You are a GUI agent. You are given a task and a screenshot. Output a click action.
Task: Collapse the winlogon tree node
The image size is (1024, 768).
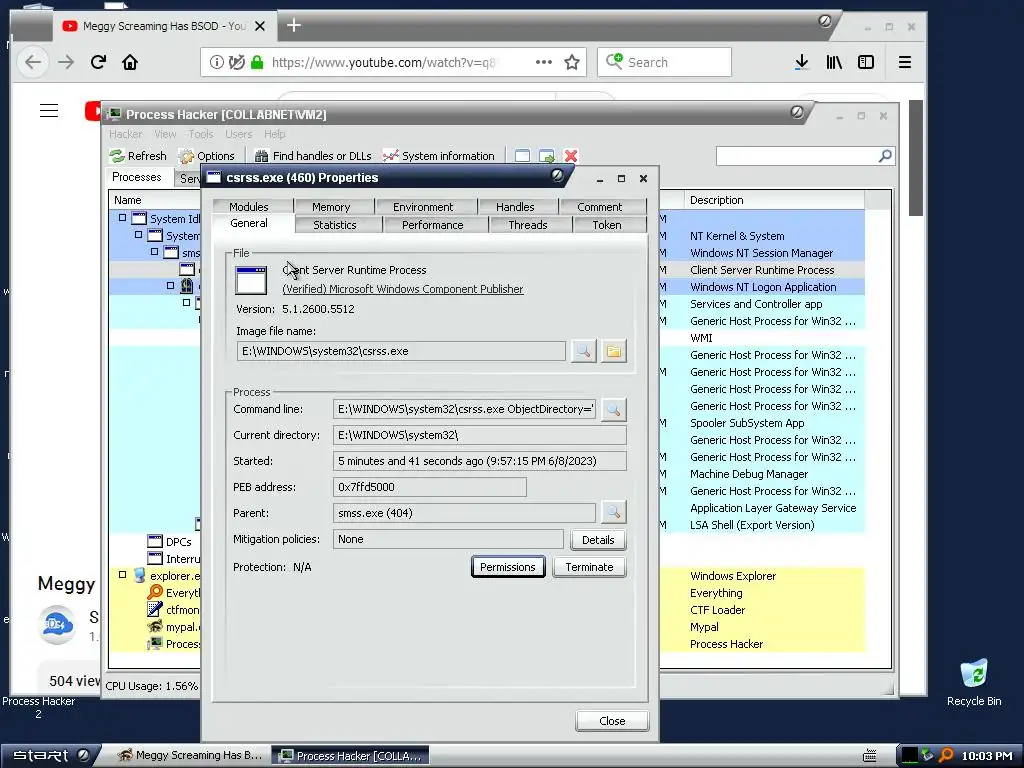point(170,285)
